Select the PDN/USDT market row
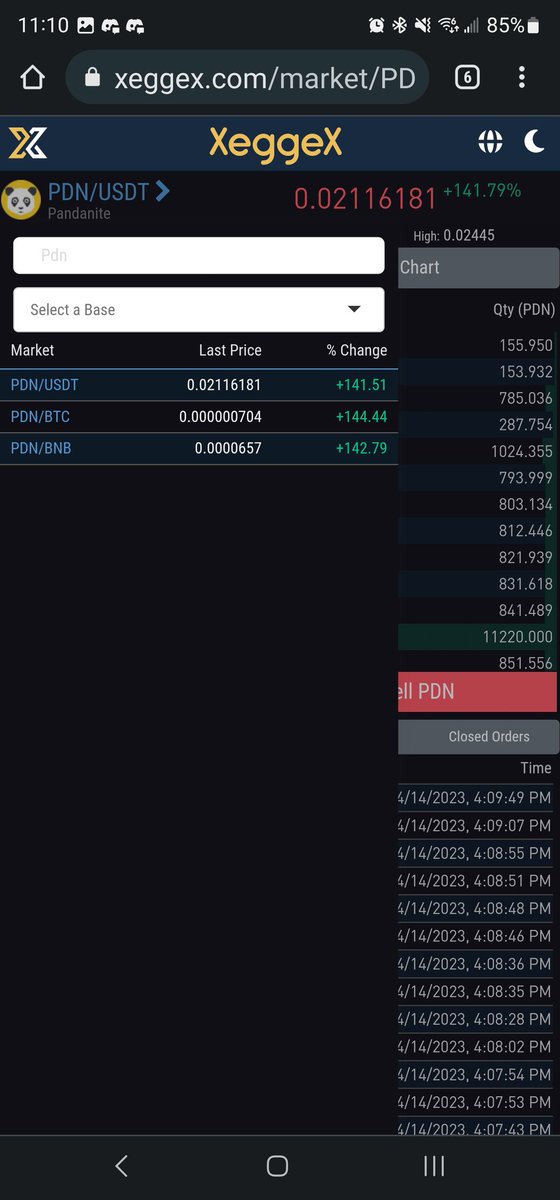 199,385
